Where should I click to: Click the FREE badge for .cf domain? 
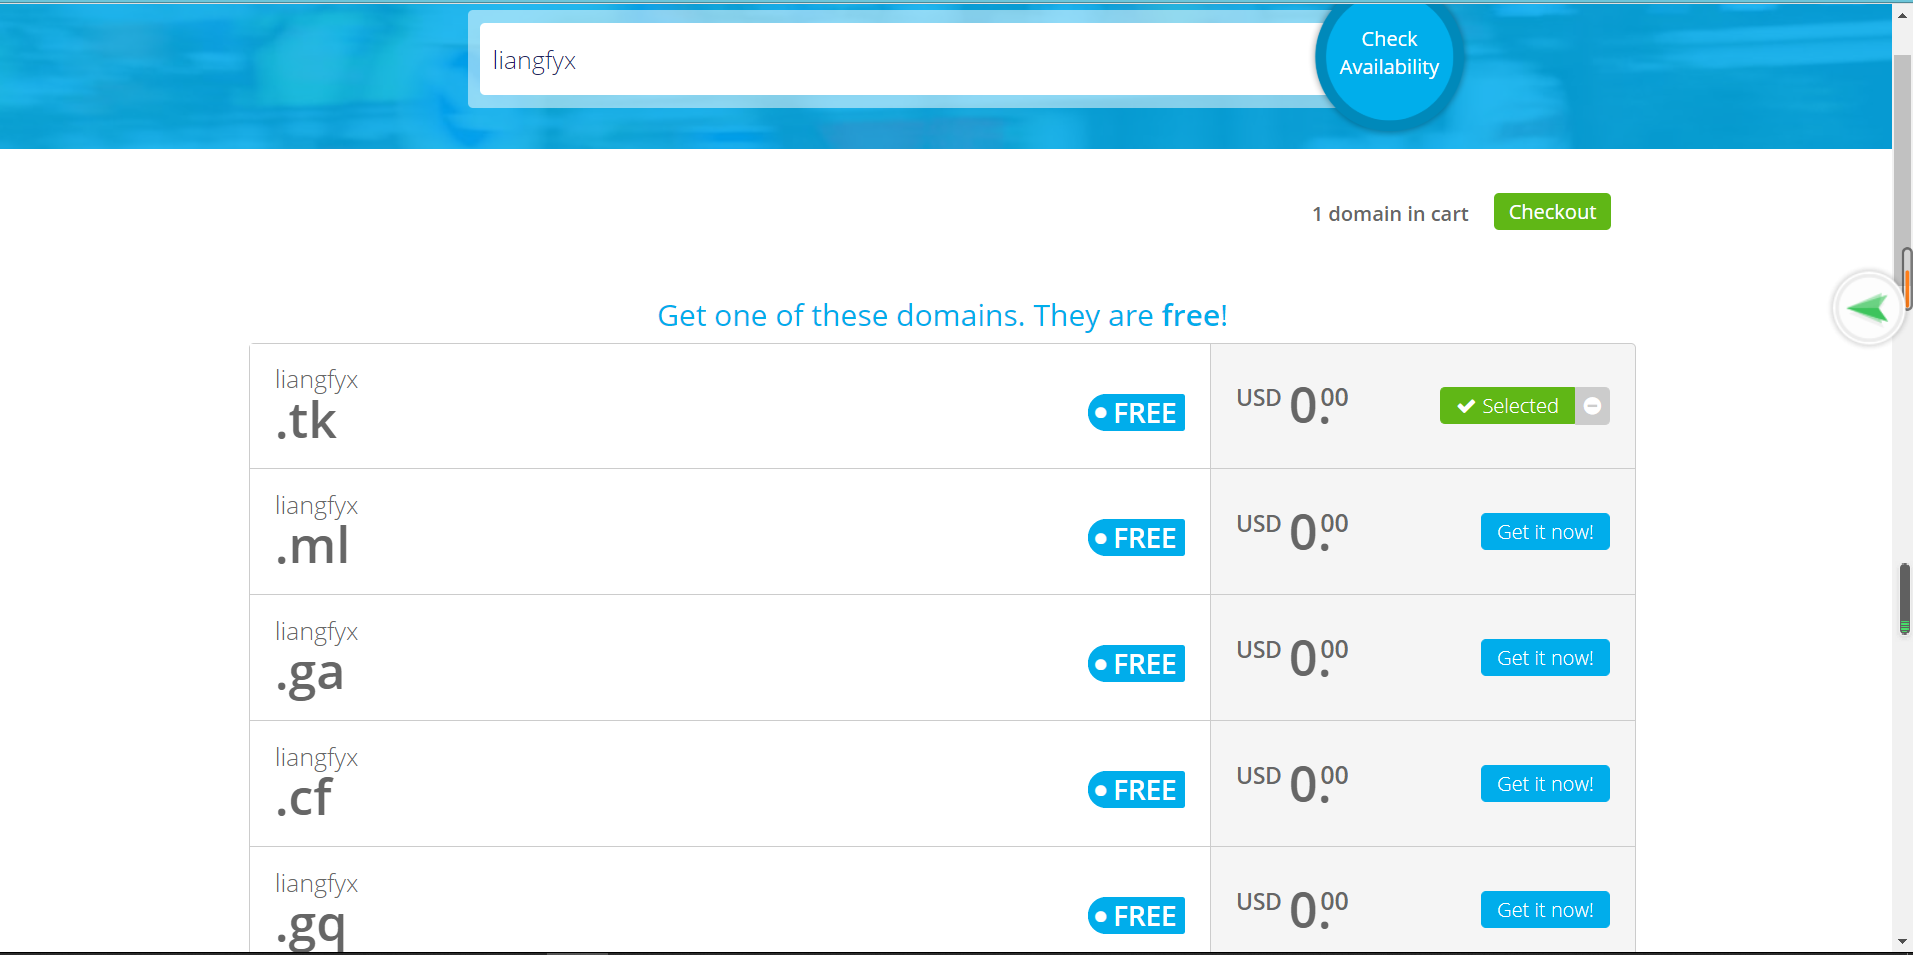click(1136, 790)
